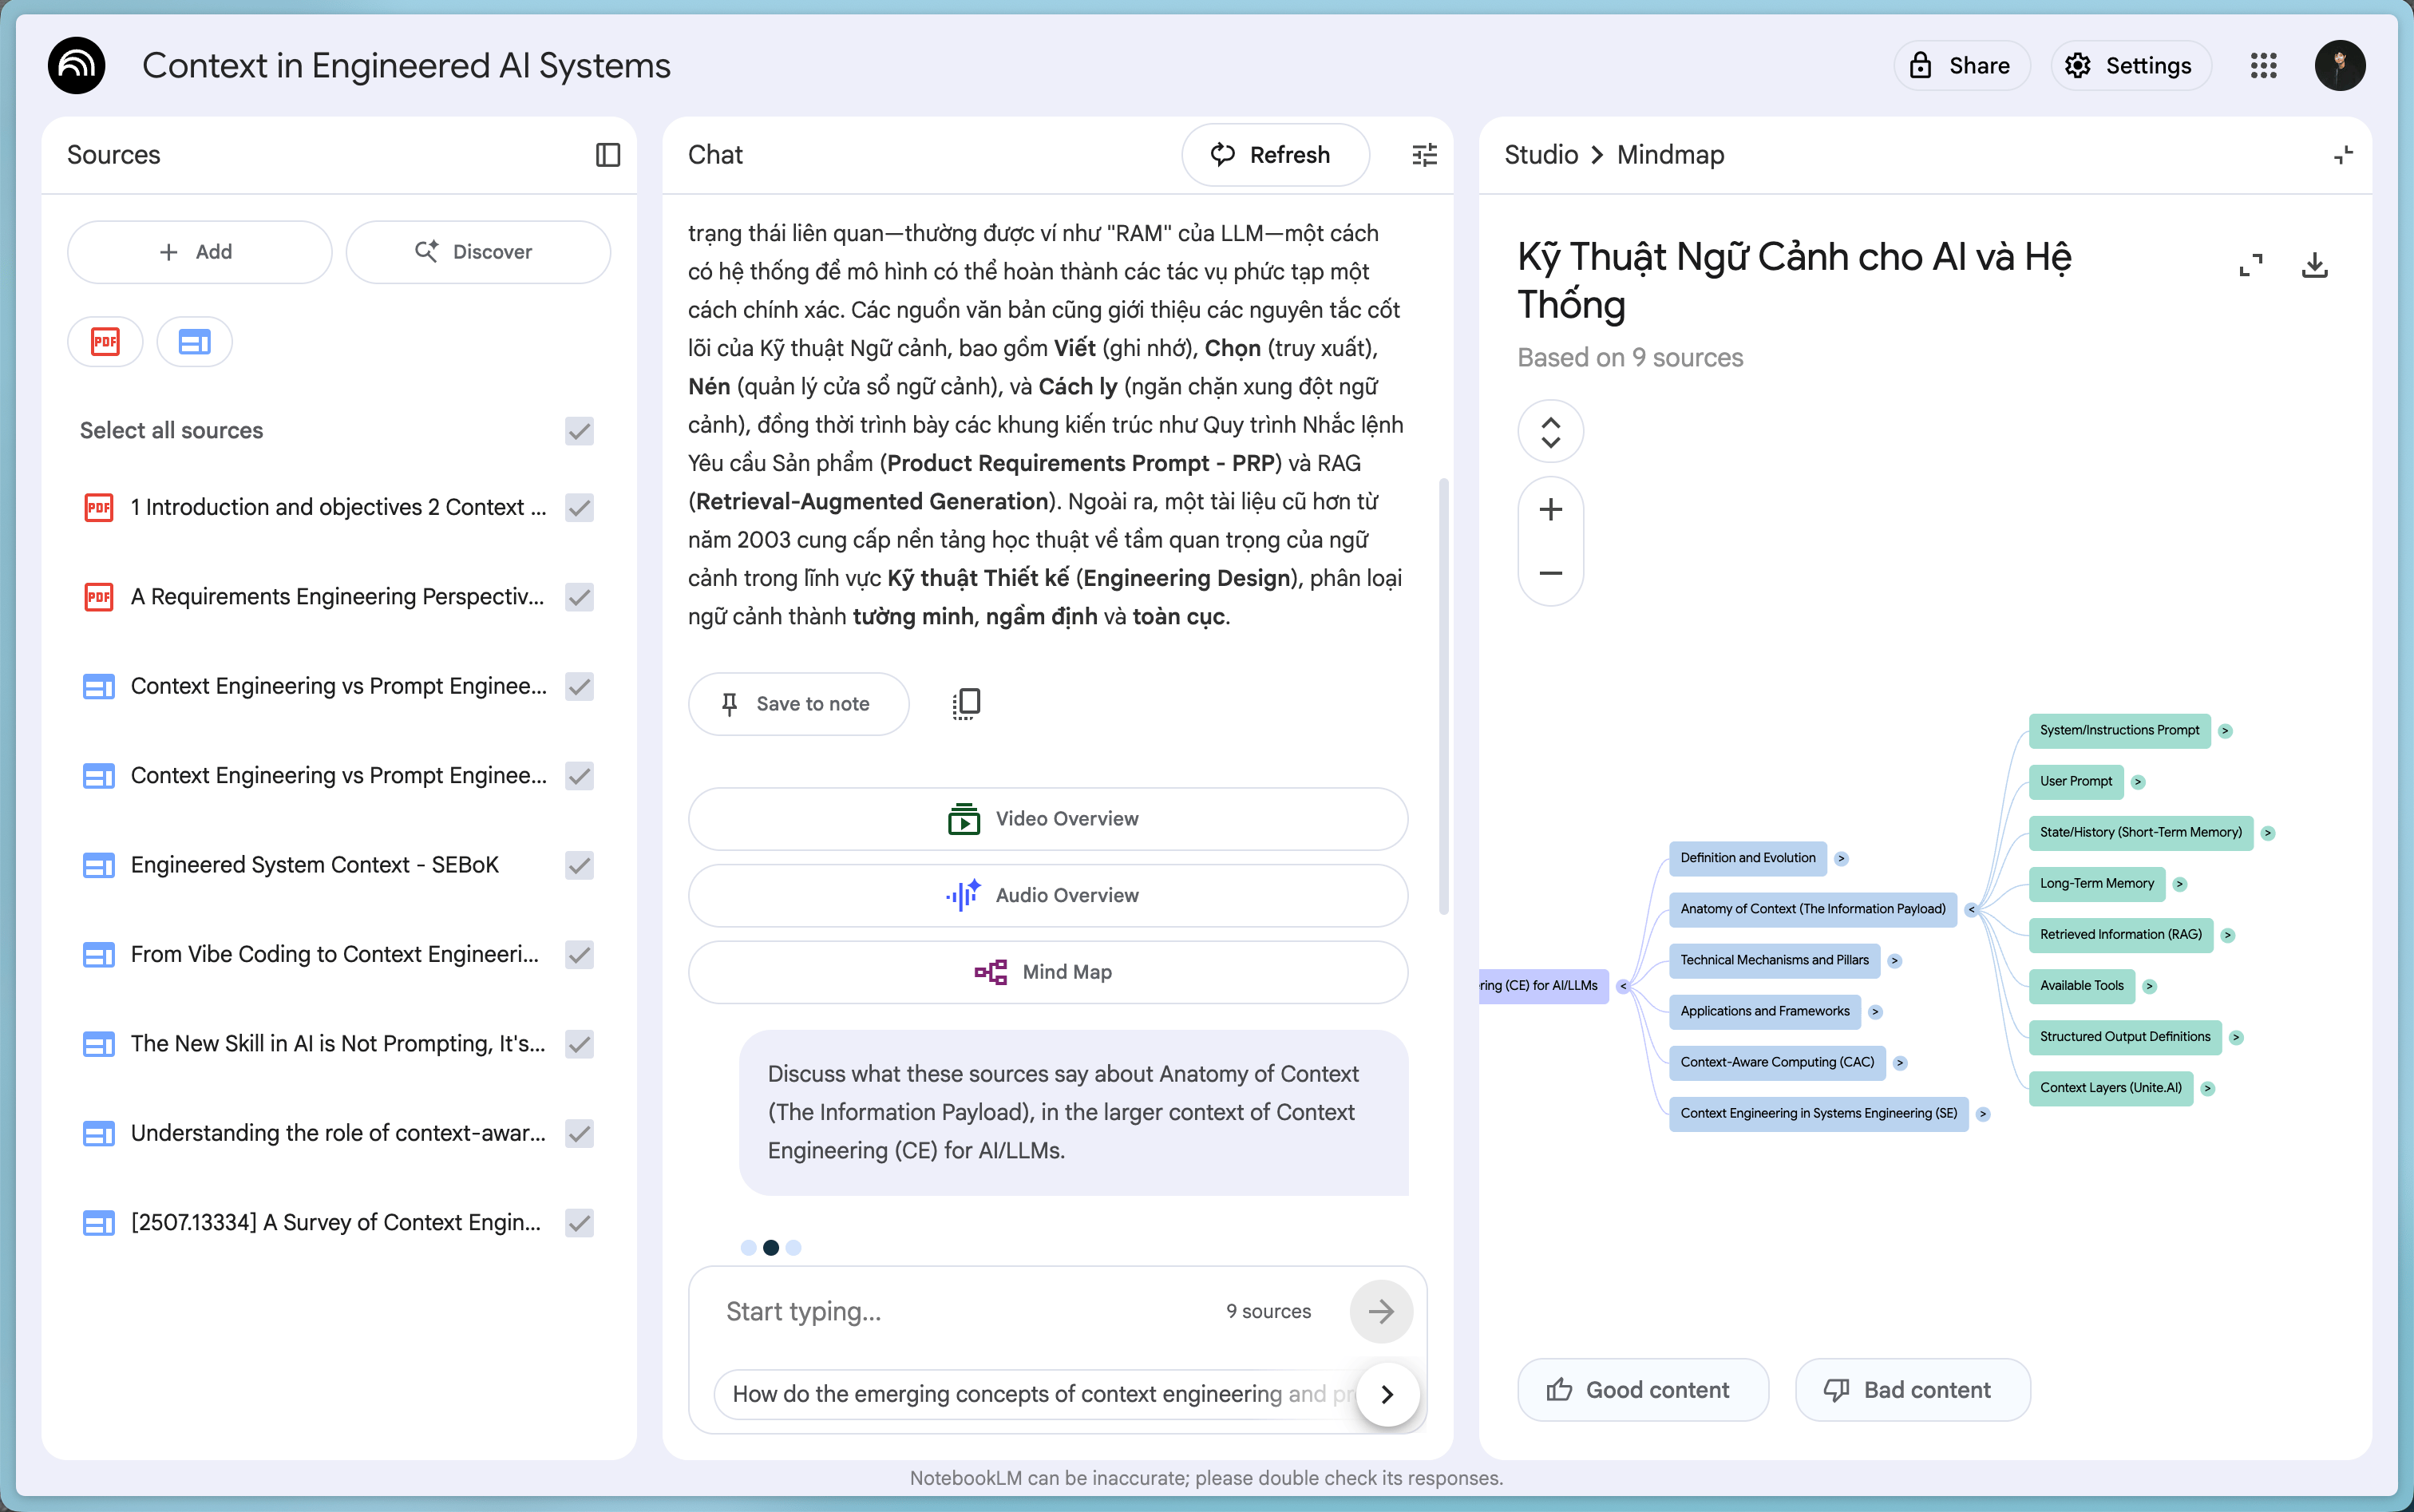Uncheck Select all sources checkbox
Image resolution: width=2414 pixels, height=1512 pixels.
[579, 431]
